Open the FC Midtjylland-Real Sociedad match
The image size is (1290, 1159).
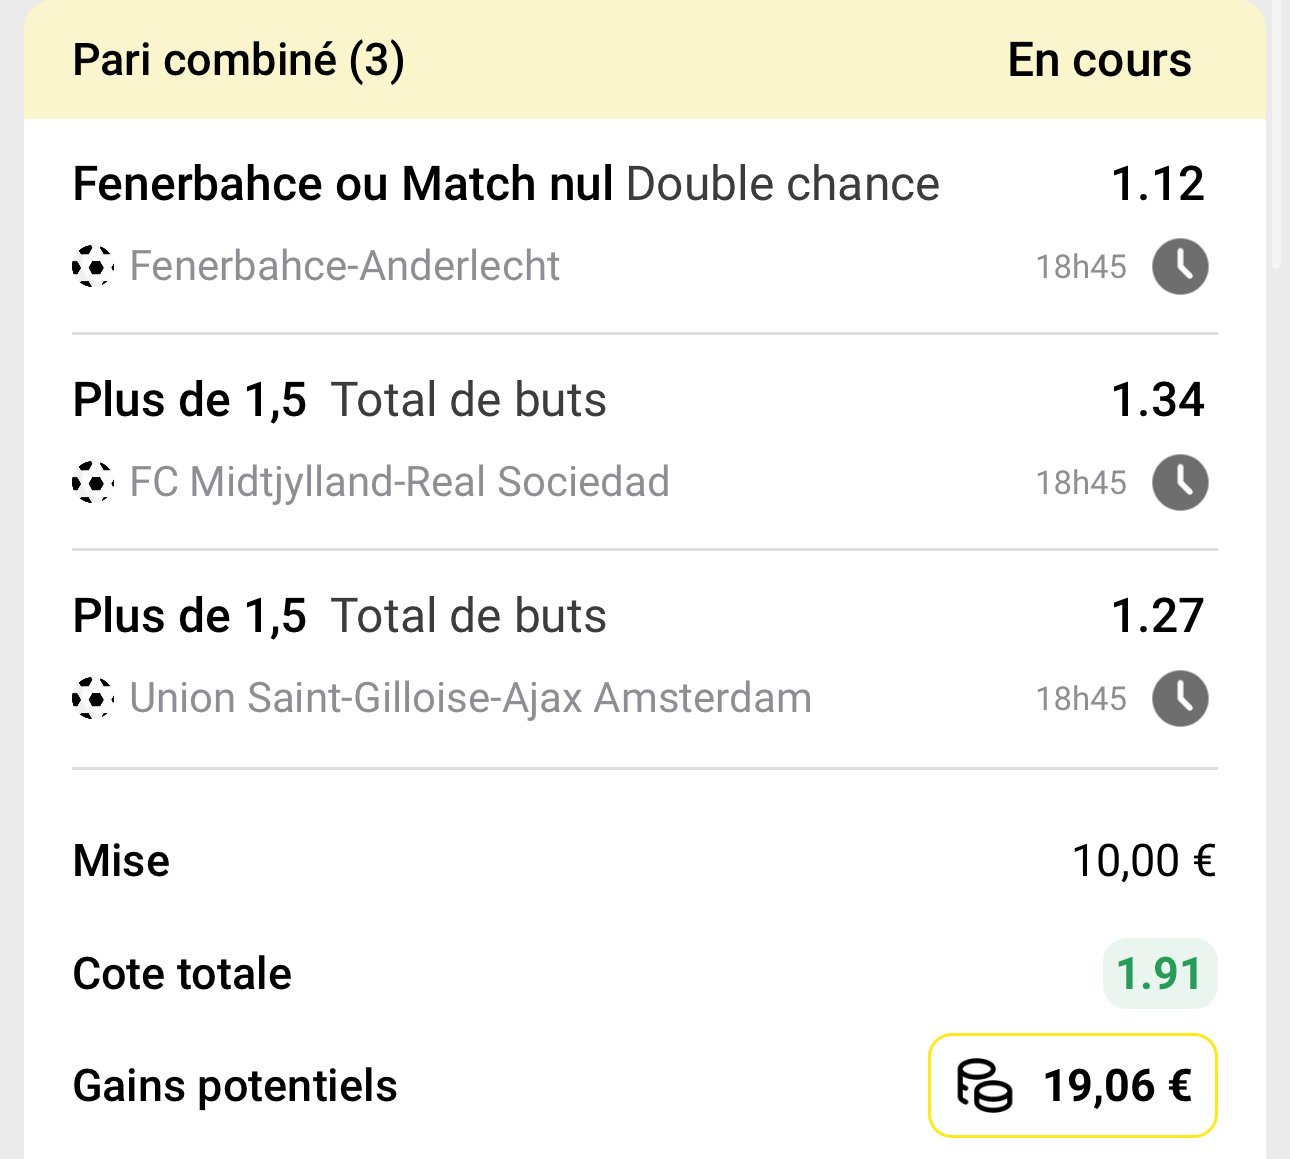pos(400,482)
